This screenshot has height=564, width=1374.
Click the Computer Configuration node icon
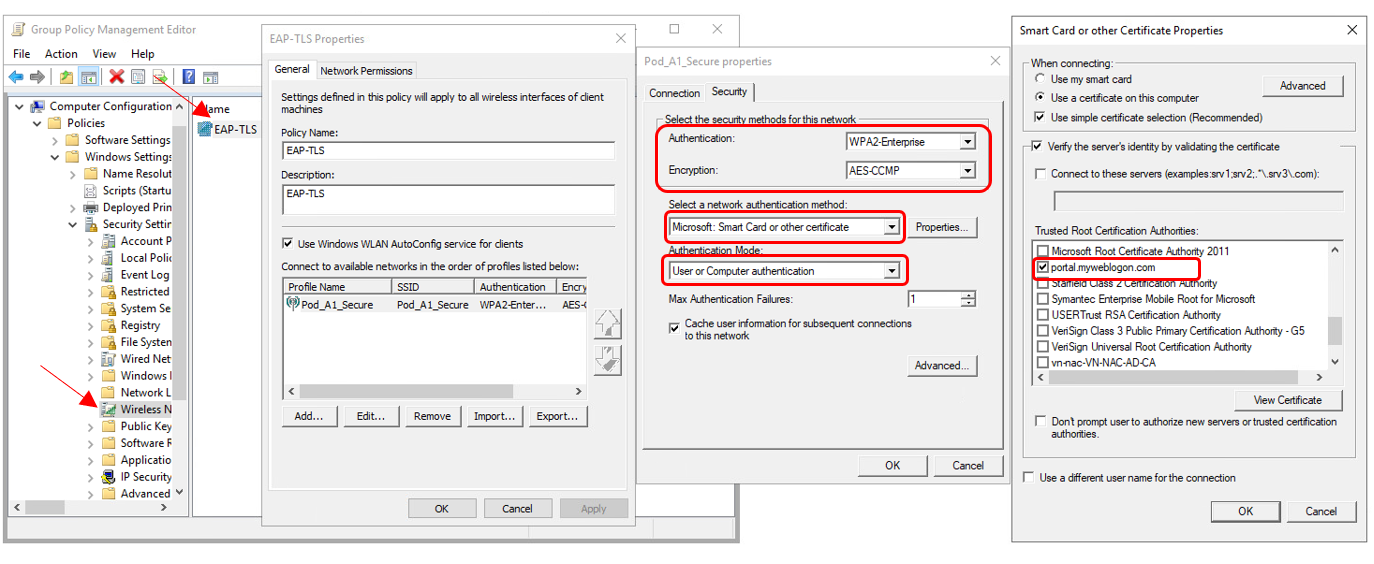38,106
